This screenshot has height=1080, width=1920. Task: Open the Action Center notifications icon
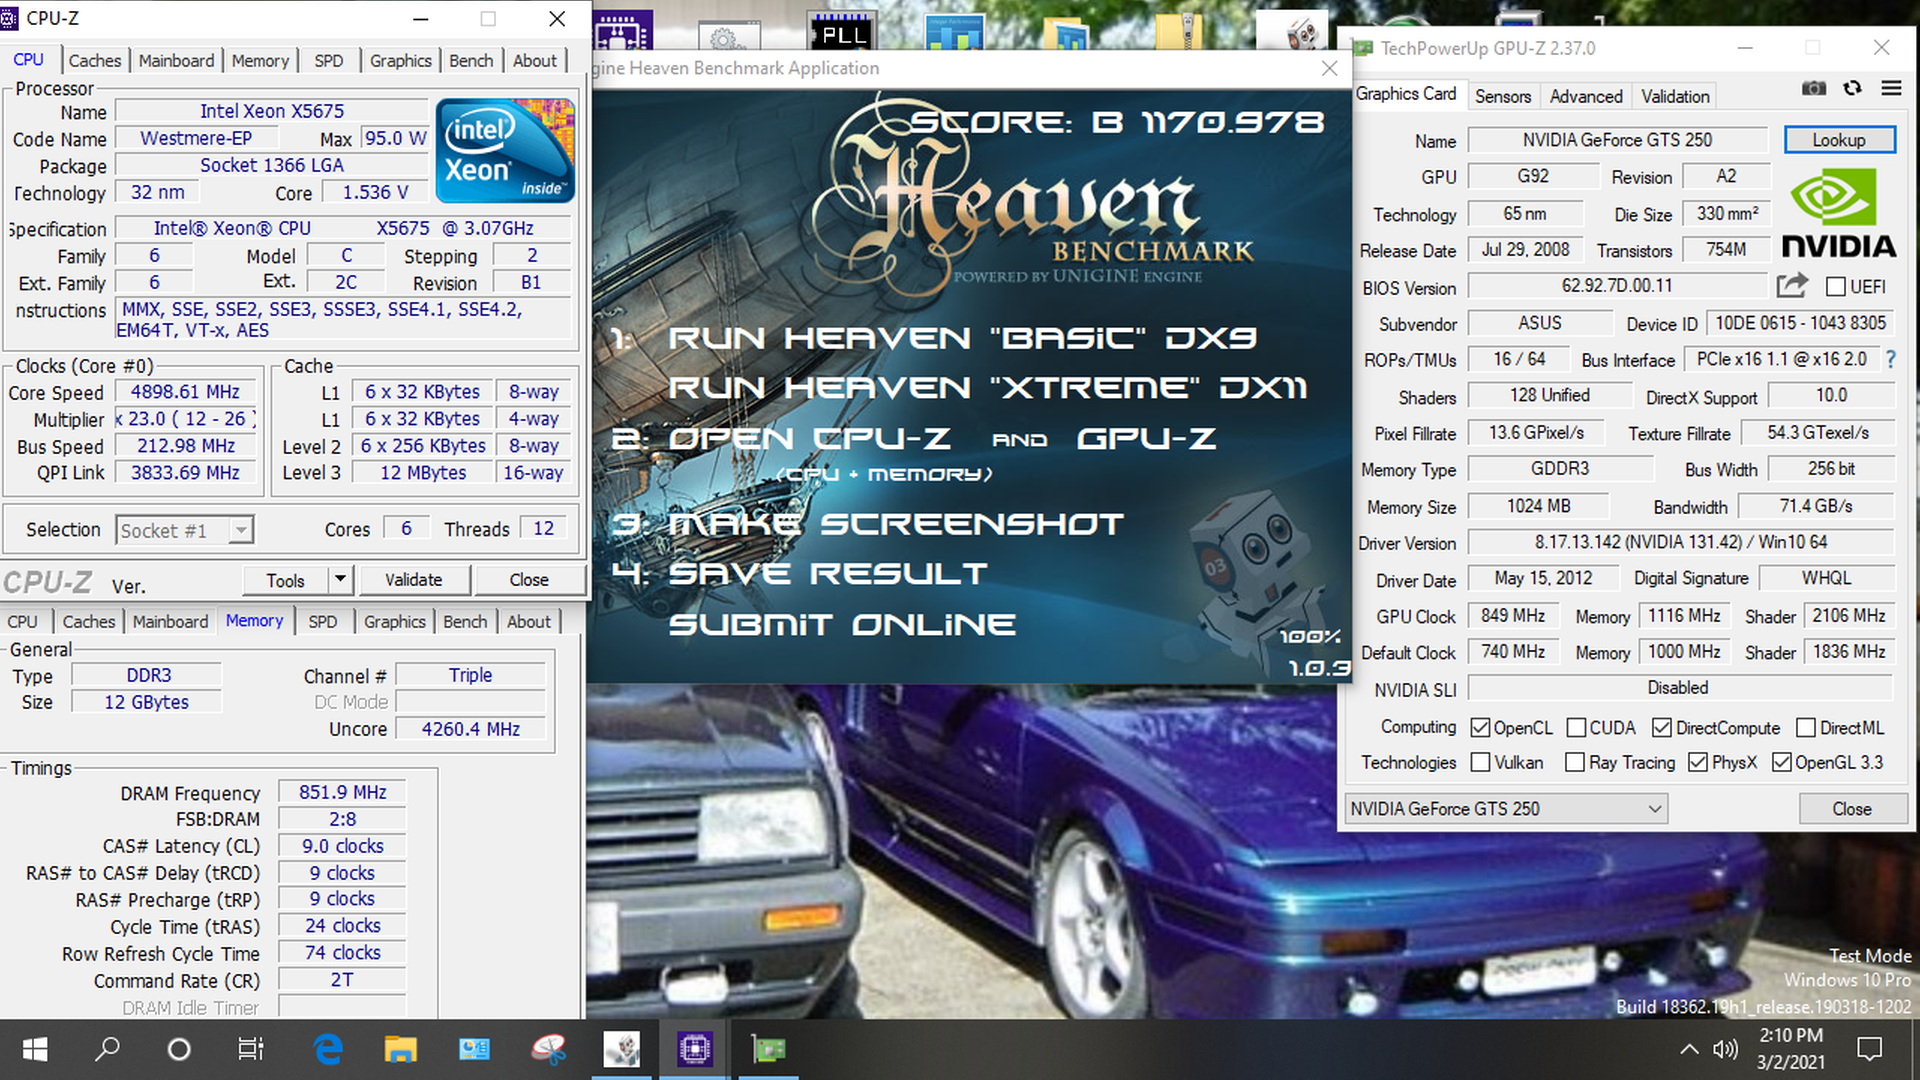[1869, 1049]
